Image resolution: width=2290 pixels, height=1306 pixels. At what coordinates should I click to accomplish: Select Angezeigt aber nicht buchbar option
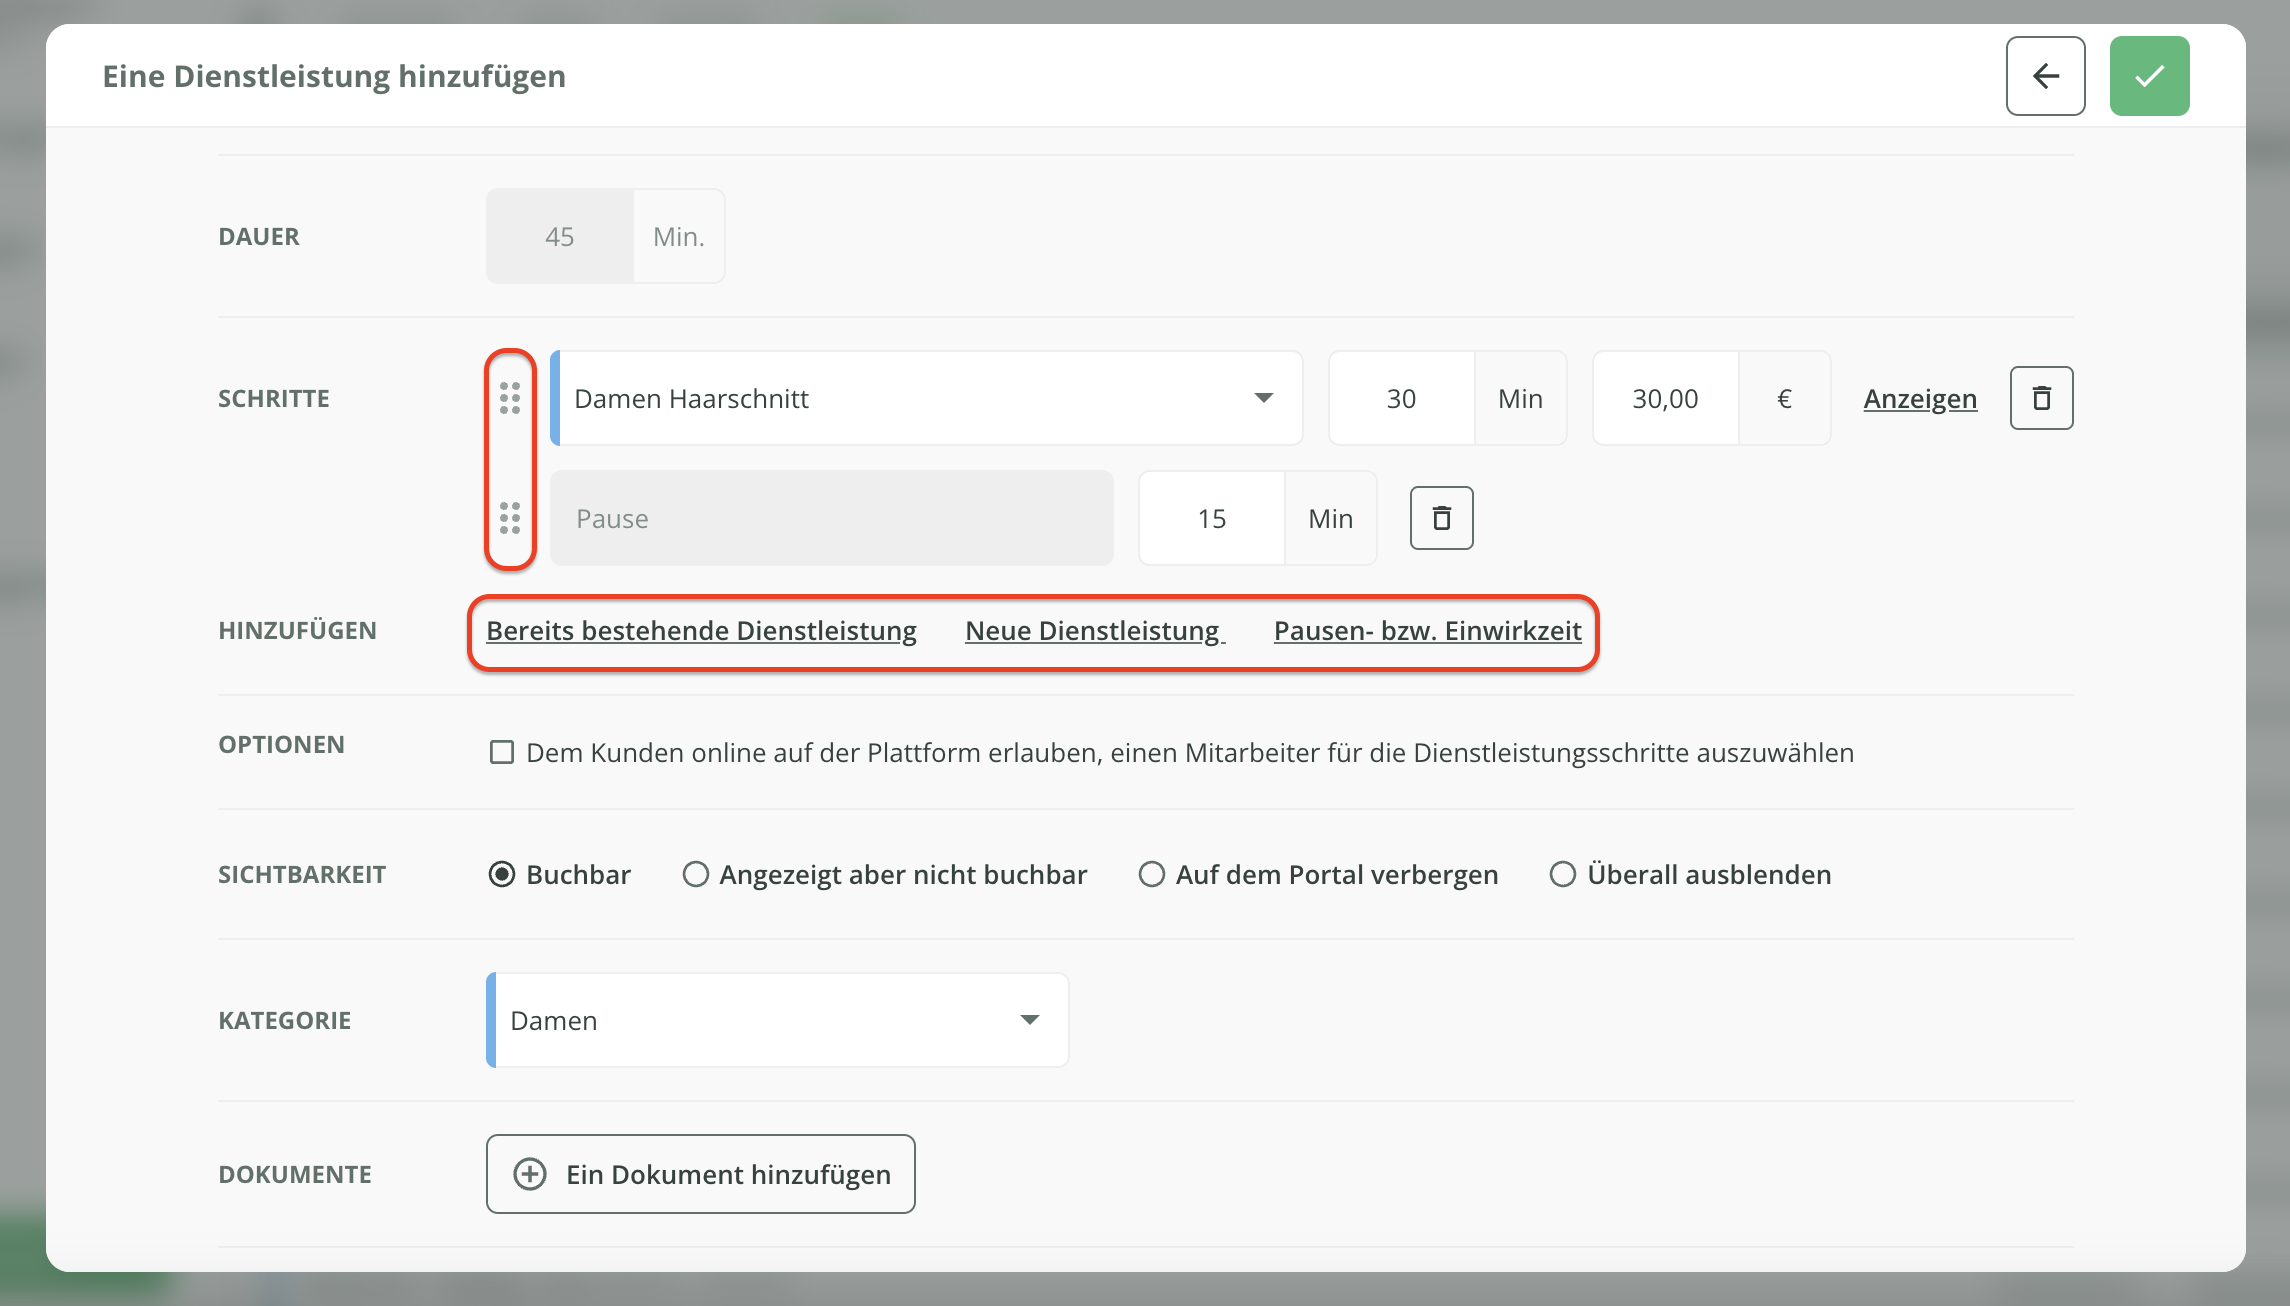(x=696, y=875)
